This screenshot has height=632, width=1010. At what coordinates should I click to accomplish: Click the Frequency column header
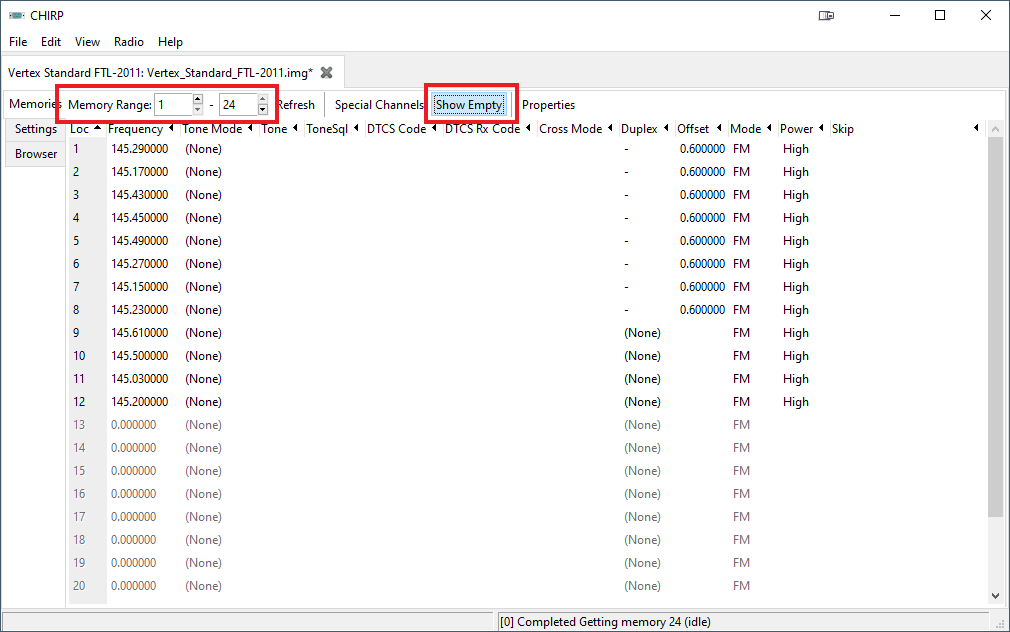tap(141, 129)
